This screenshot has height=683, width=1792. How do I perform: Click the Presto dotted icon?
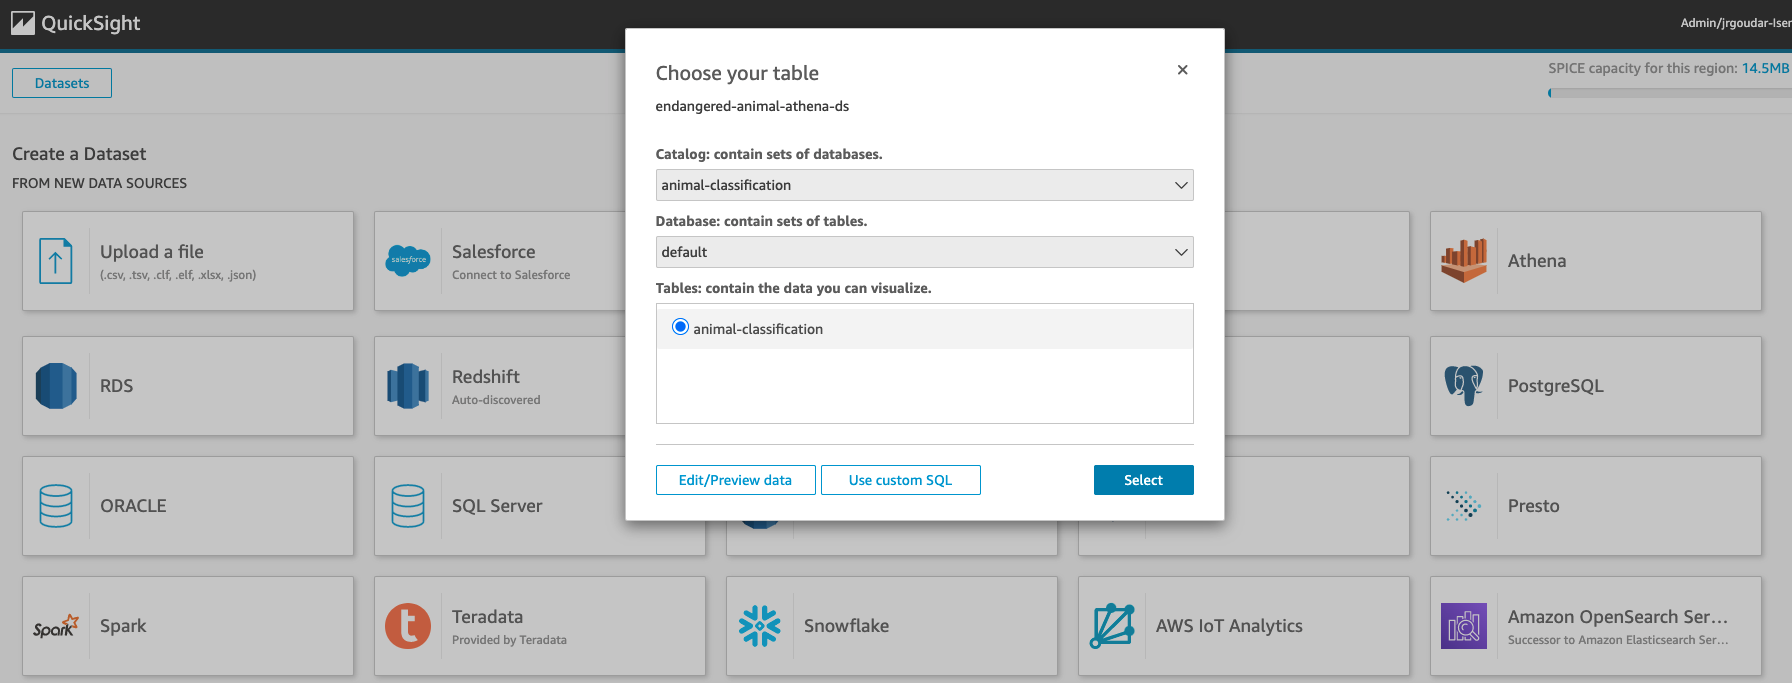pos(1464,505)
